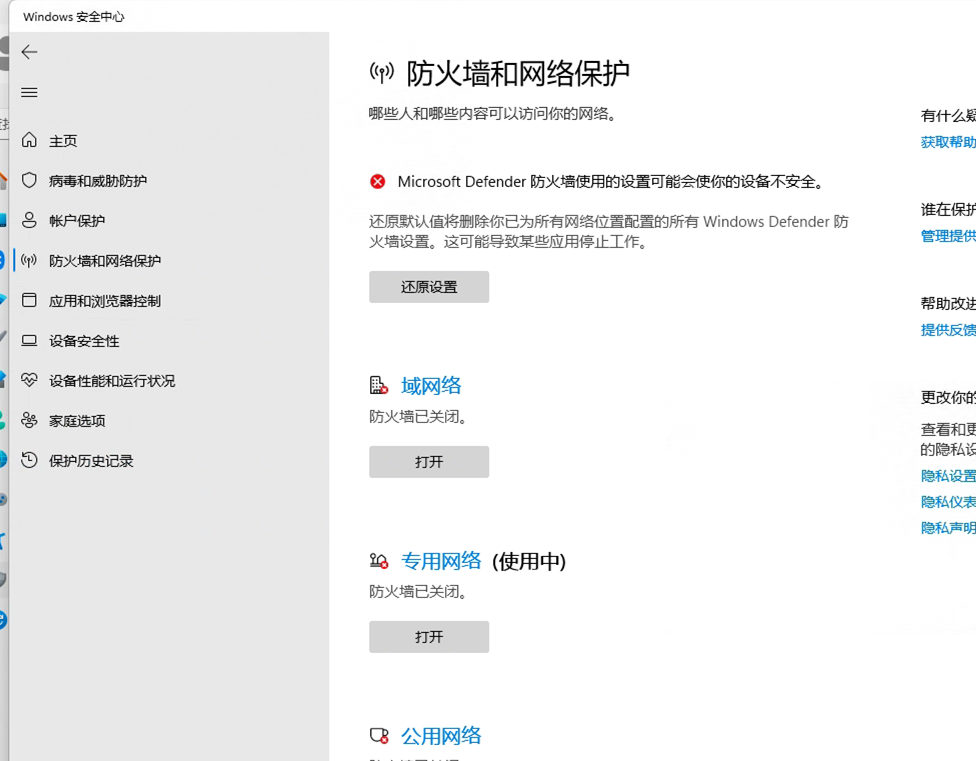Screen dimensions: 976x761
Task: Go to 主页 in the sidebar
Action: (x=63, y=141)
